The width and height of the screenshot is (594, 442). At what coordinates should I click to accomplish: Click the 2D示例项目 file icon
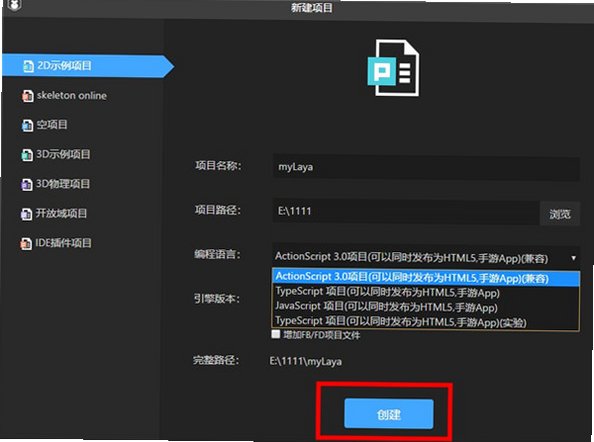point(28,66)
